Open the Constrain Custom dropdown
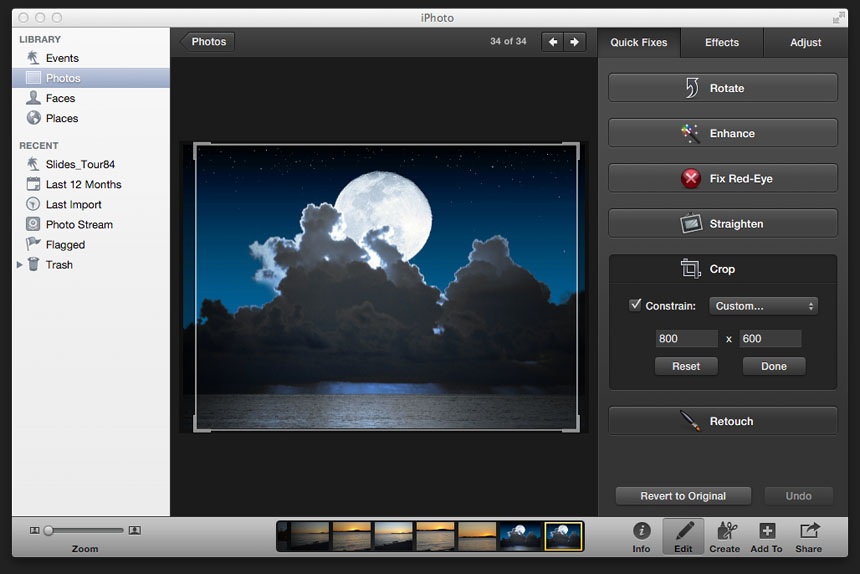This screenshot has width=860, height=574. 763,306
